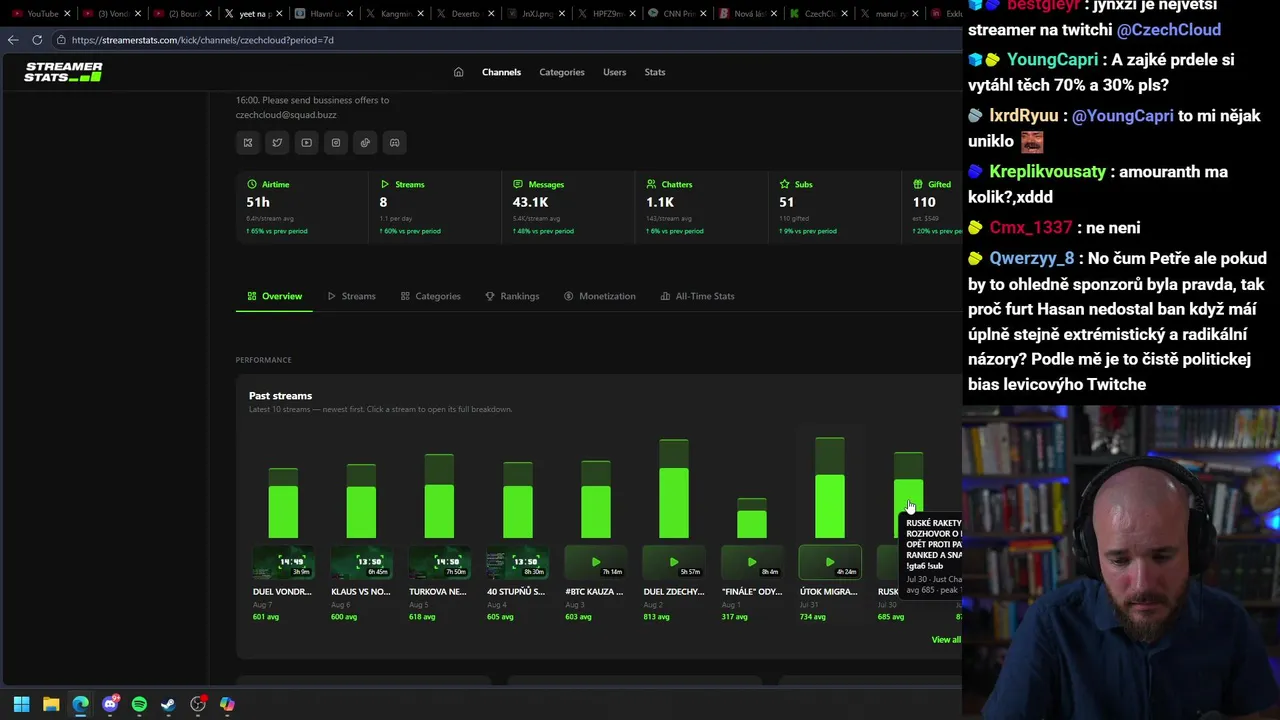Viewport: 1280px width, 720px height.
Task: Click the Aug 2 stream viewership bar
Action: point(673,489)
